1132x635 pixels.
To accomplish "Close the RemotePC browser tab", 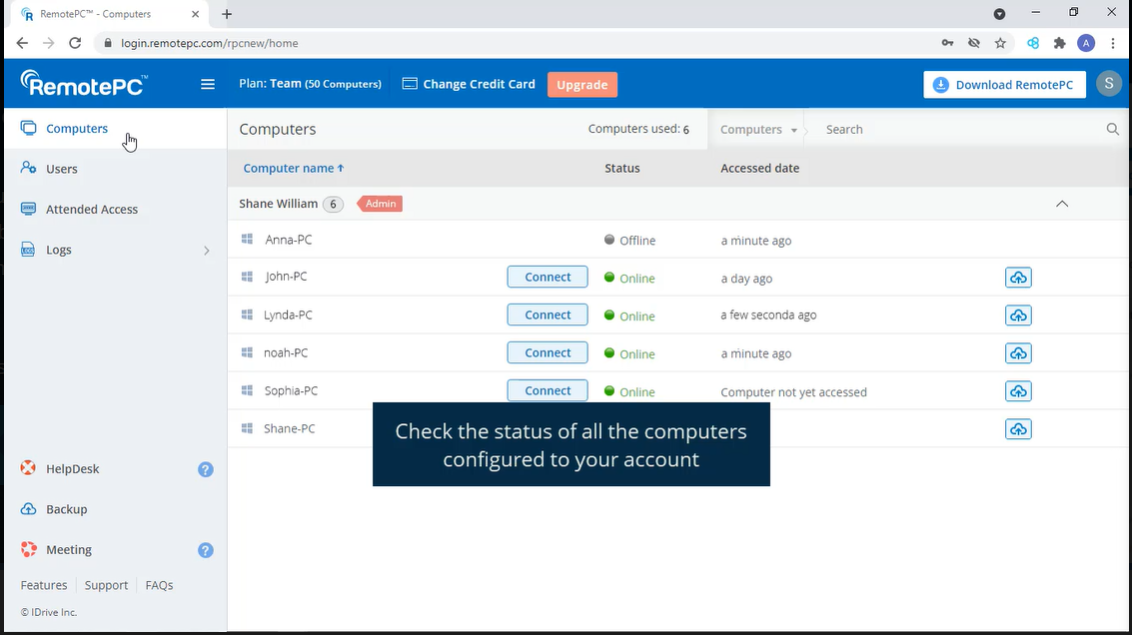I will 195,14.
